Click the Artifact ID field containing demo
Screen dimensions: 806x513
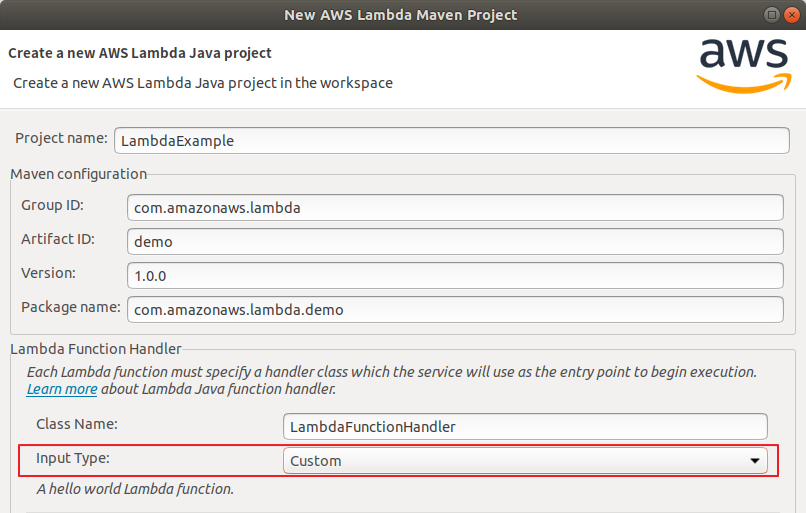click(x=455, y=242)
